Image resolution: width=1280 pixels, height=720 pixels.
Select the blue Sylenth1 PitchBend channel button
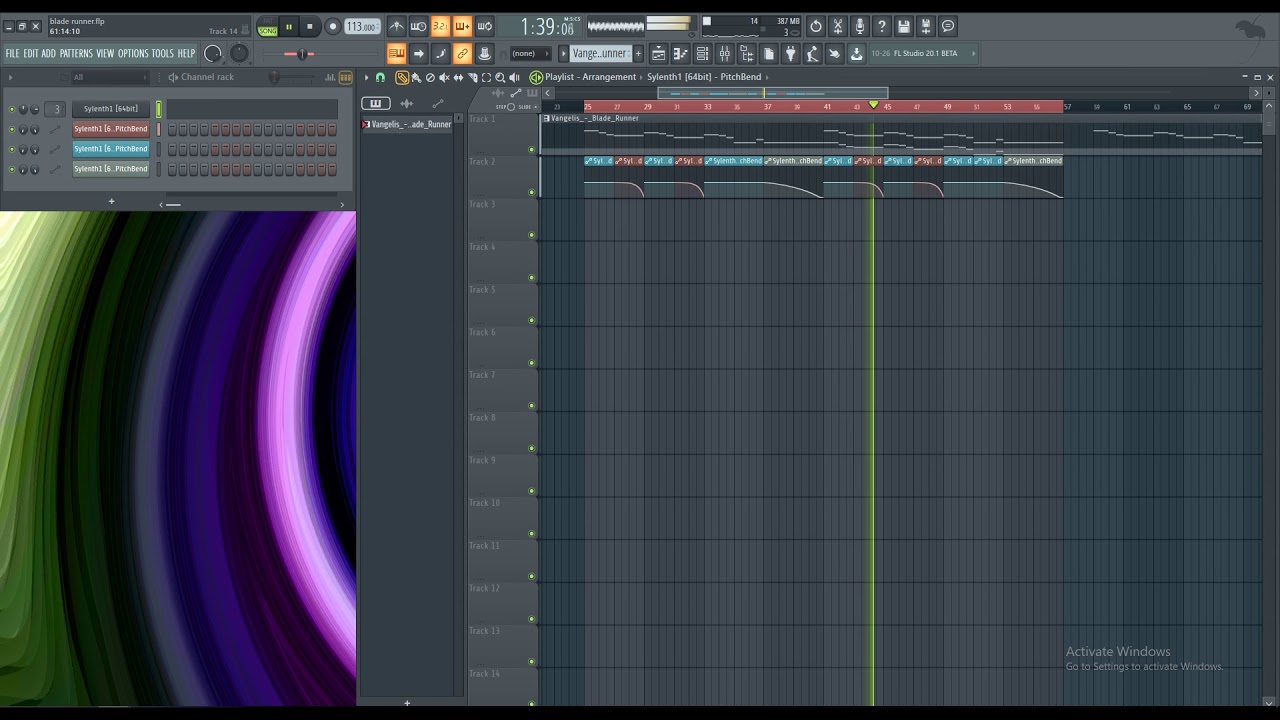(111, 149)
